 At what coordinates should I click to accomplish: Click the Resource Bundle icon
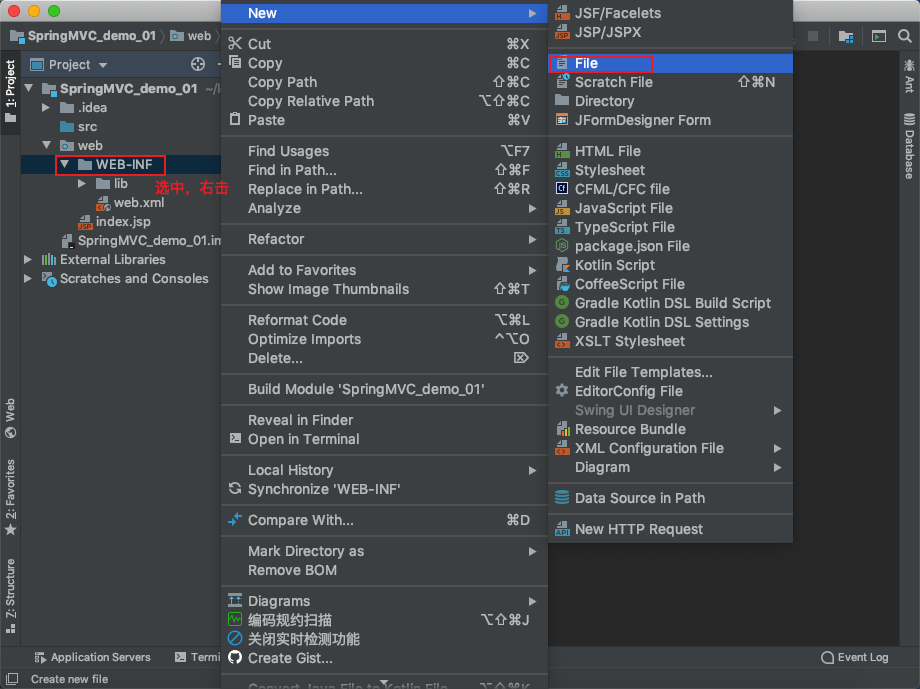click(562, 429)
